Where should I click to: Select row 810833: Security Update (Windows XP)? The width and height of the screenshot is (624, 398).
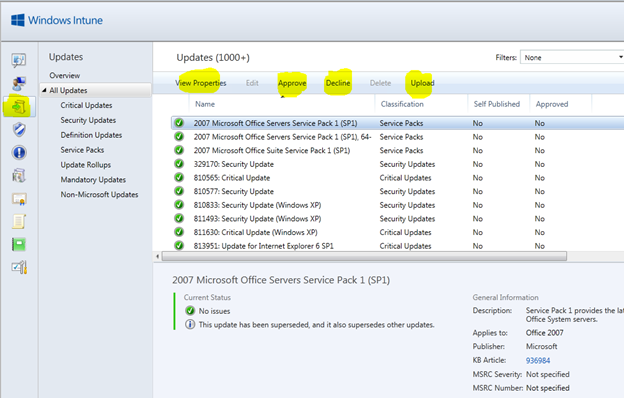coord(398,205)
